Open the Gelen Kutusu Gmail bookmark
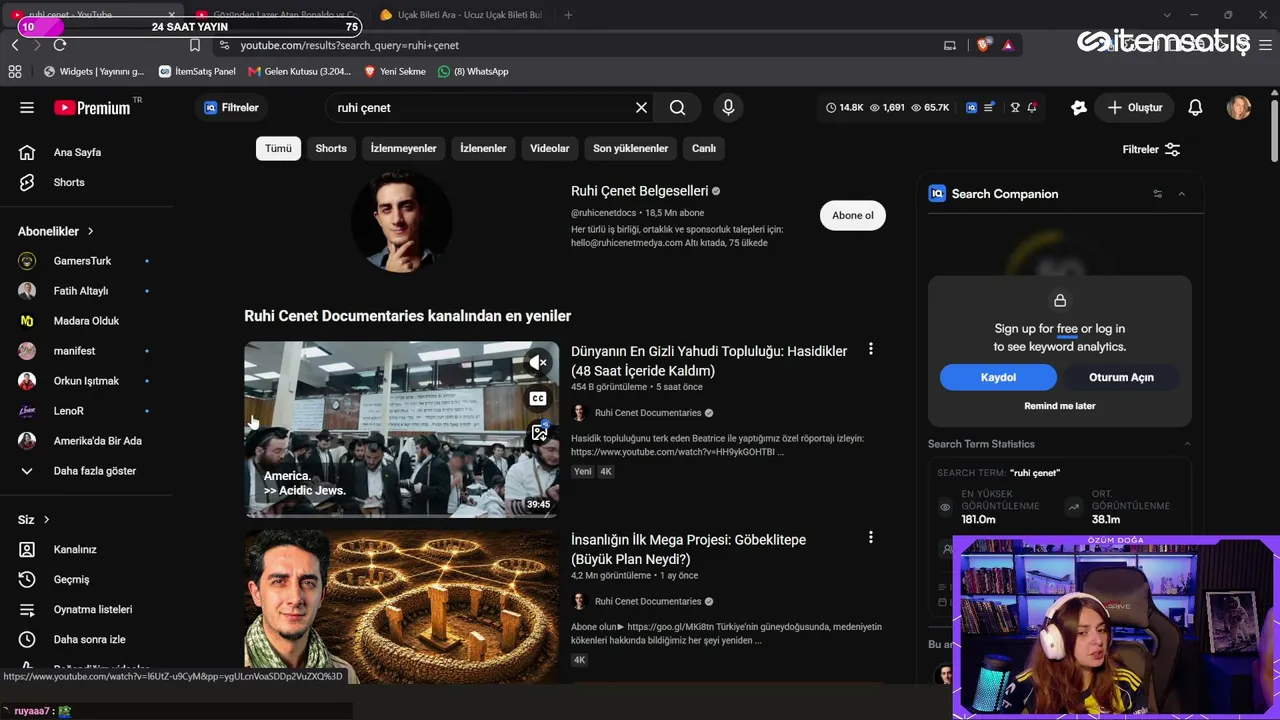 [x=299, y=71]
